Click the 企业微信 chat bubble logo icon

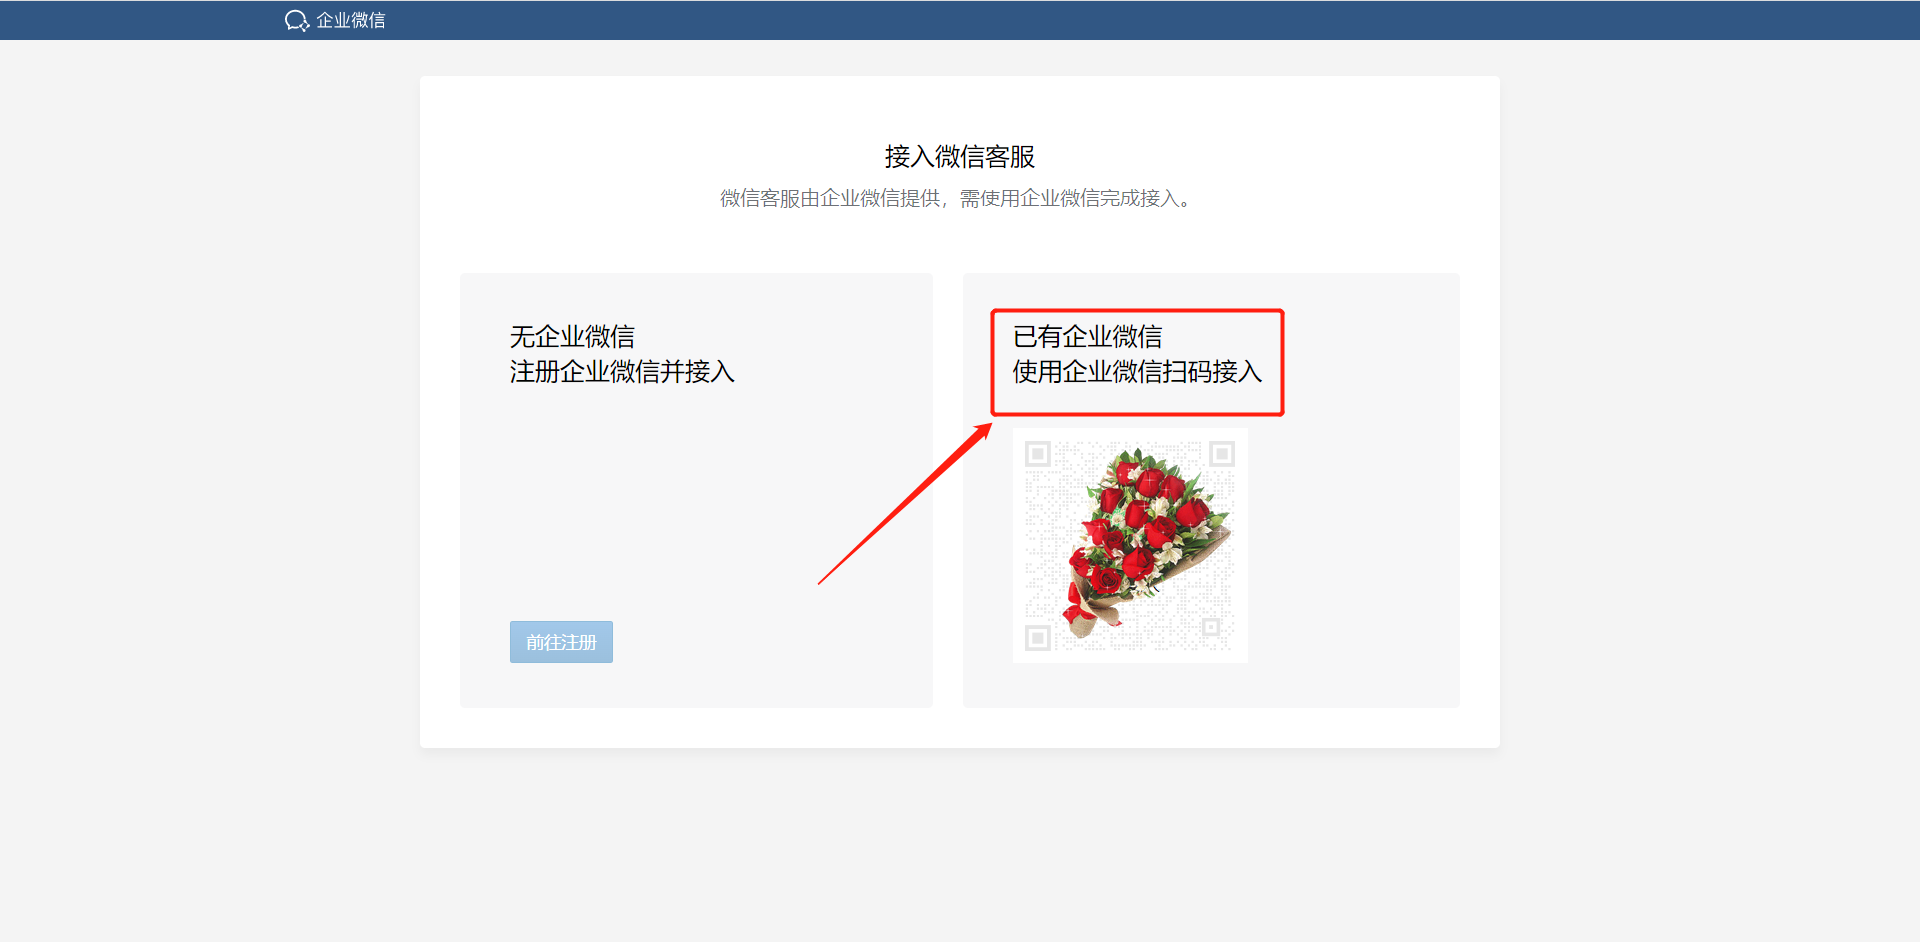point(297,20)
